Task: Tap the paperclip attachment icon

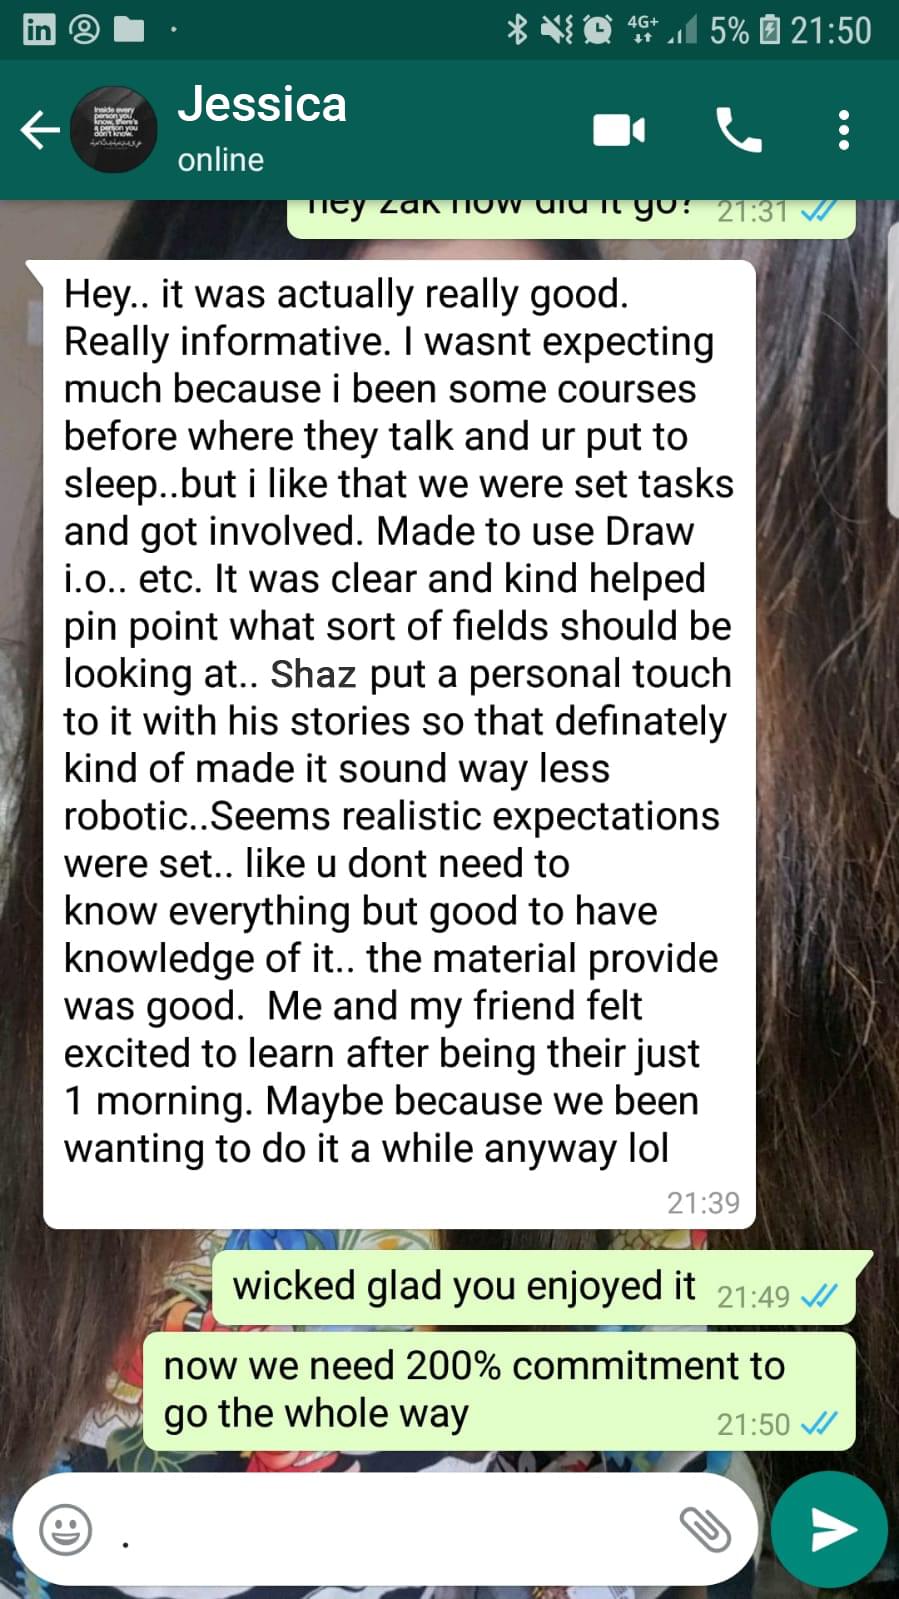Action: tap(705, 1529)
